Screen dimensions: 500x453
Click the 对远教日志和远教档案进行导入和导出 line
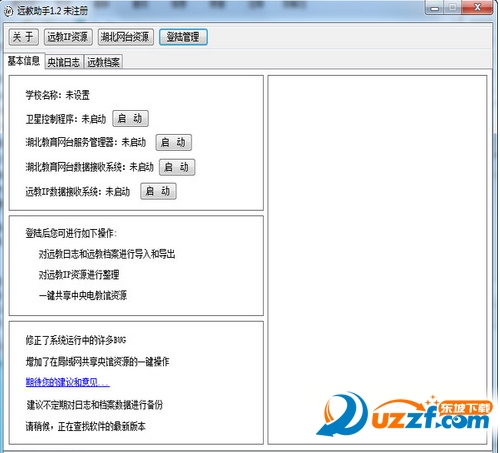(x=107, y=254)
